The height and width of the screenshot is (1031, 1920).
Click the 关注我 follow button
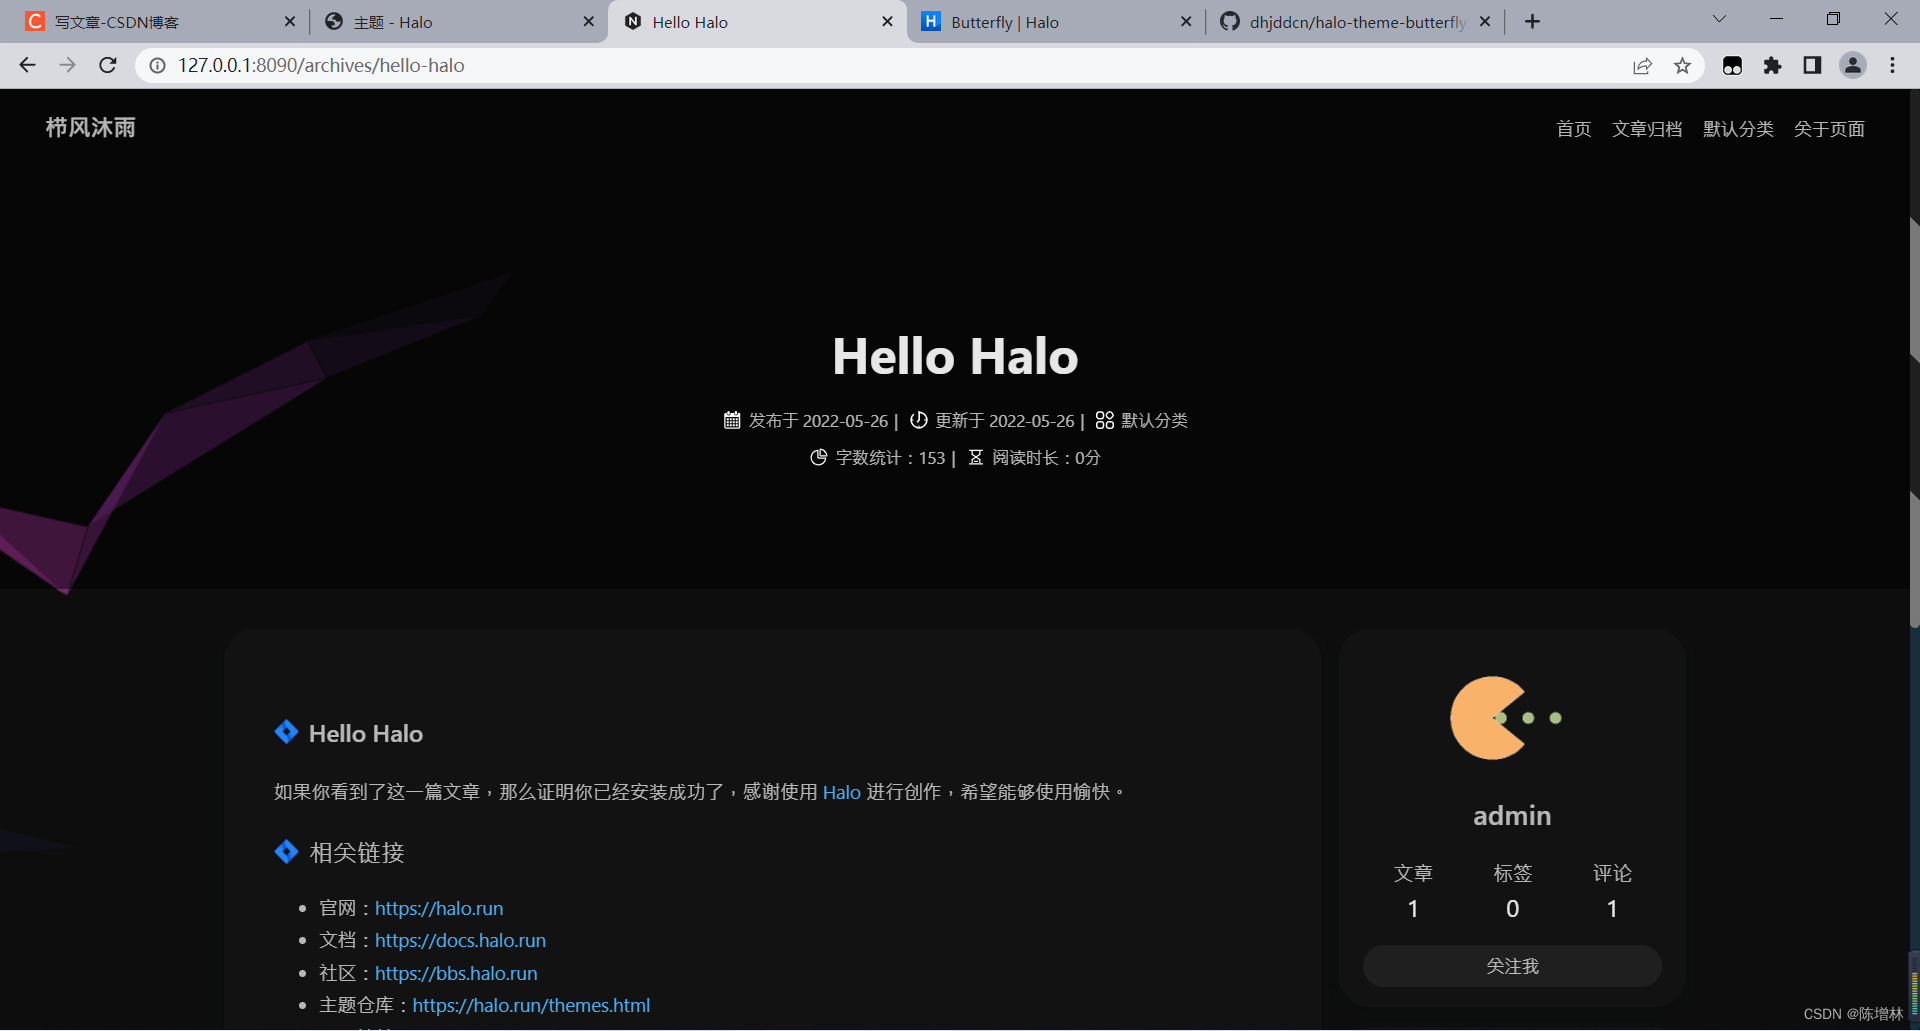pos(1511,965)
